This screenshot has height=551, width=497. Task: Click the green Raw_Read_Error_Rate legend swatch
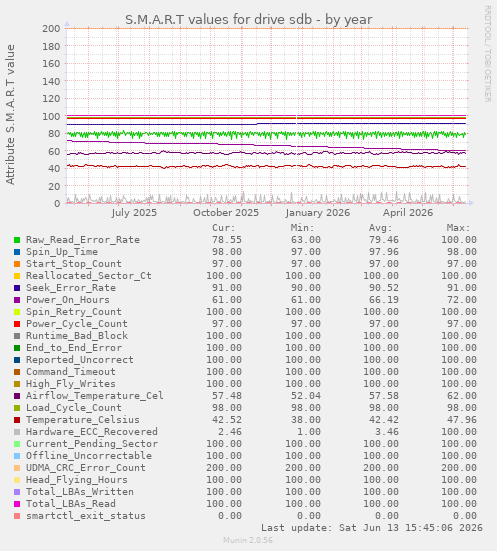pos(17,240)
